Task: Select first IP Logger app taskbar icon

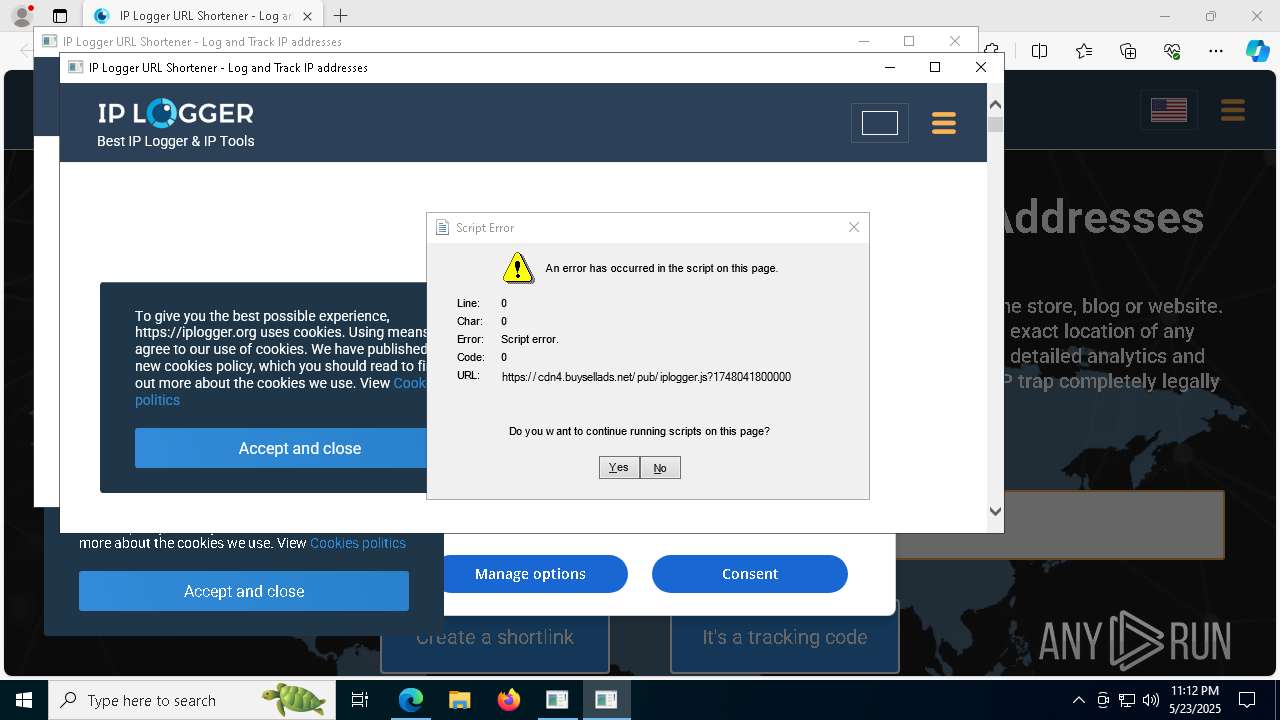Action: point(557,700)
